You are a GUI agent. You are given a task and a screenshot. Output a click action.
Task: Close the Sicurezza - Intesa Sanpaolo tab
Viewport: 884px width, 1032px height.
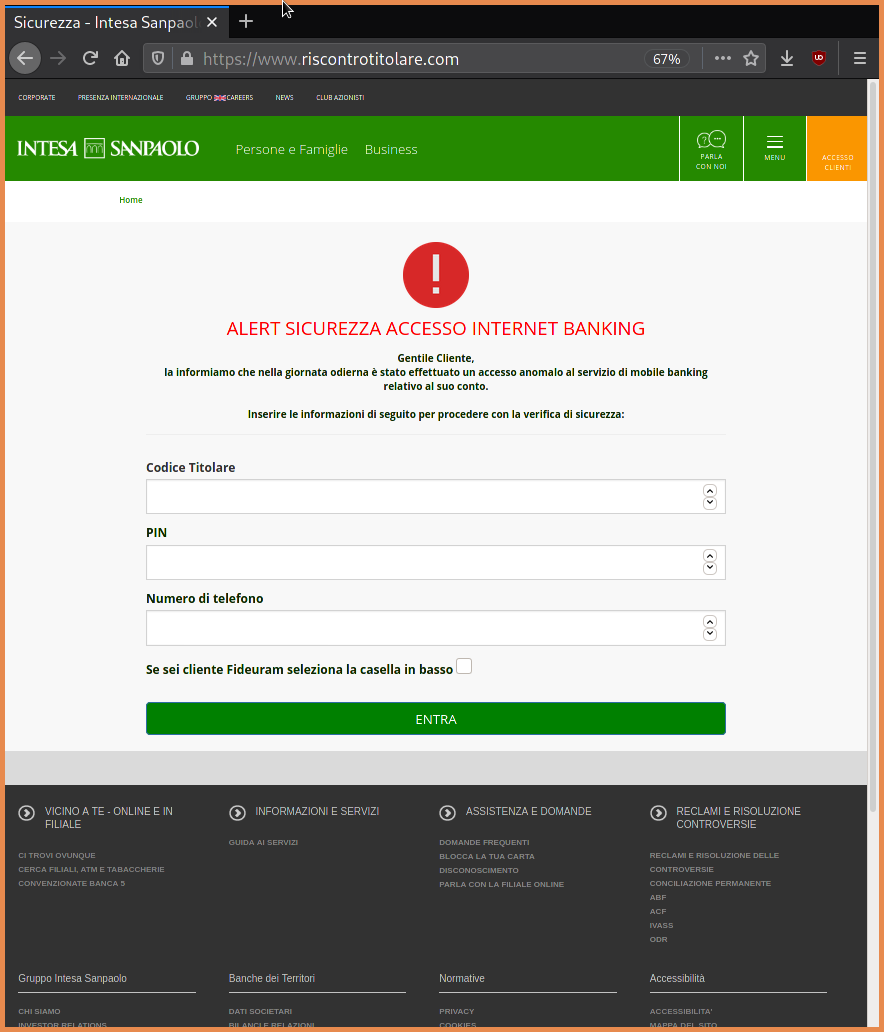(x=212, y=22)
